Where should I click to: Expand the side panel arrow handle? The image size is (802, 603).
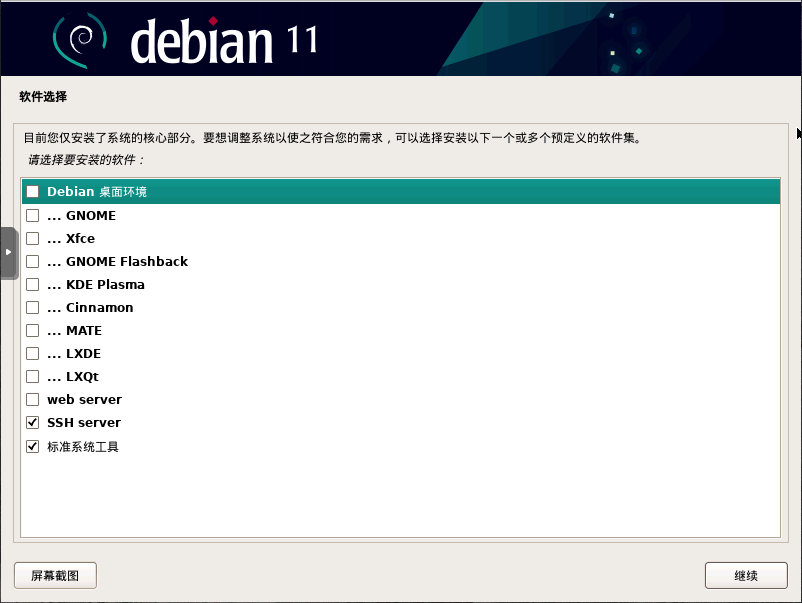coord(8,252)
